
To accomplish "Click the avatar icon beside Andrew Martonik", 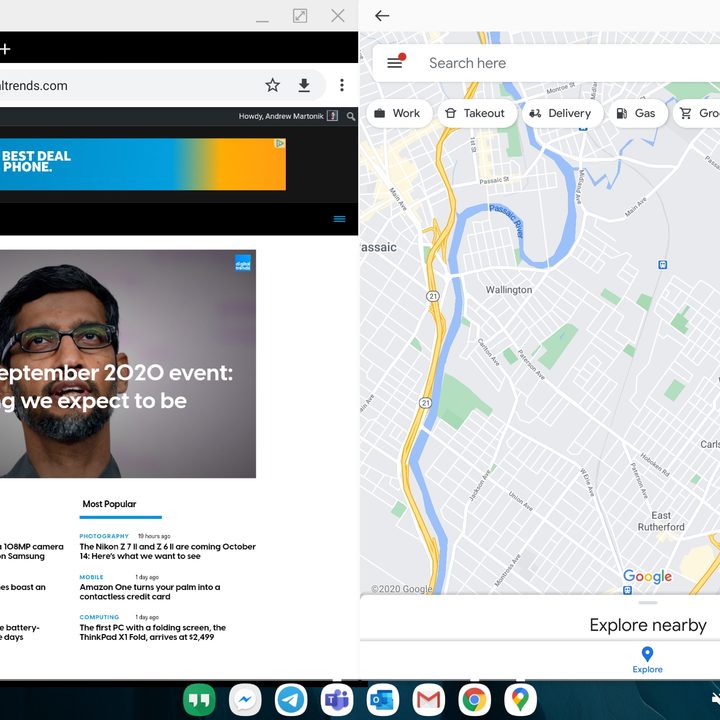I will click(x=332, y=116).
